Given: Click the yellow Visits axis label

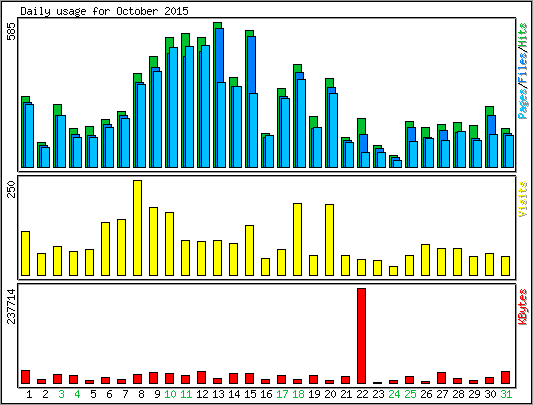Looking at the screenshot, I should coord(523,199).
